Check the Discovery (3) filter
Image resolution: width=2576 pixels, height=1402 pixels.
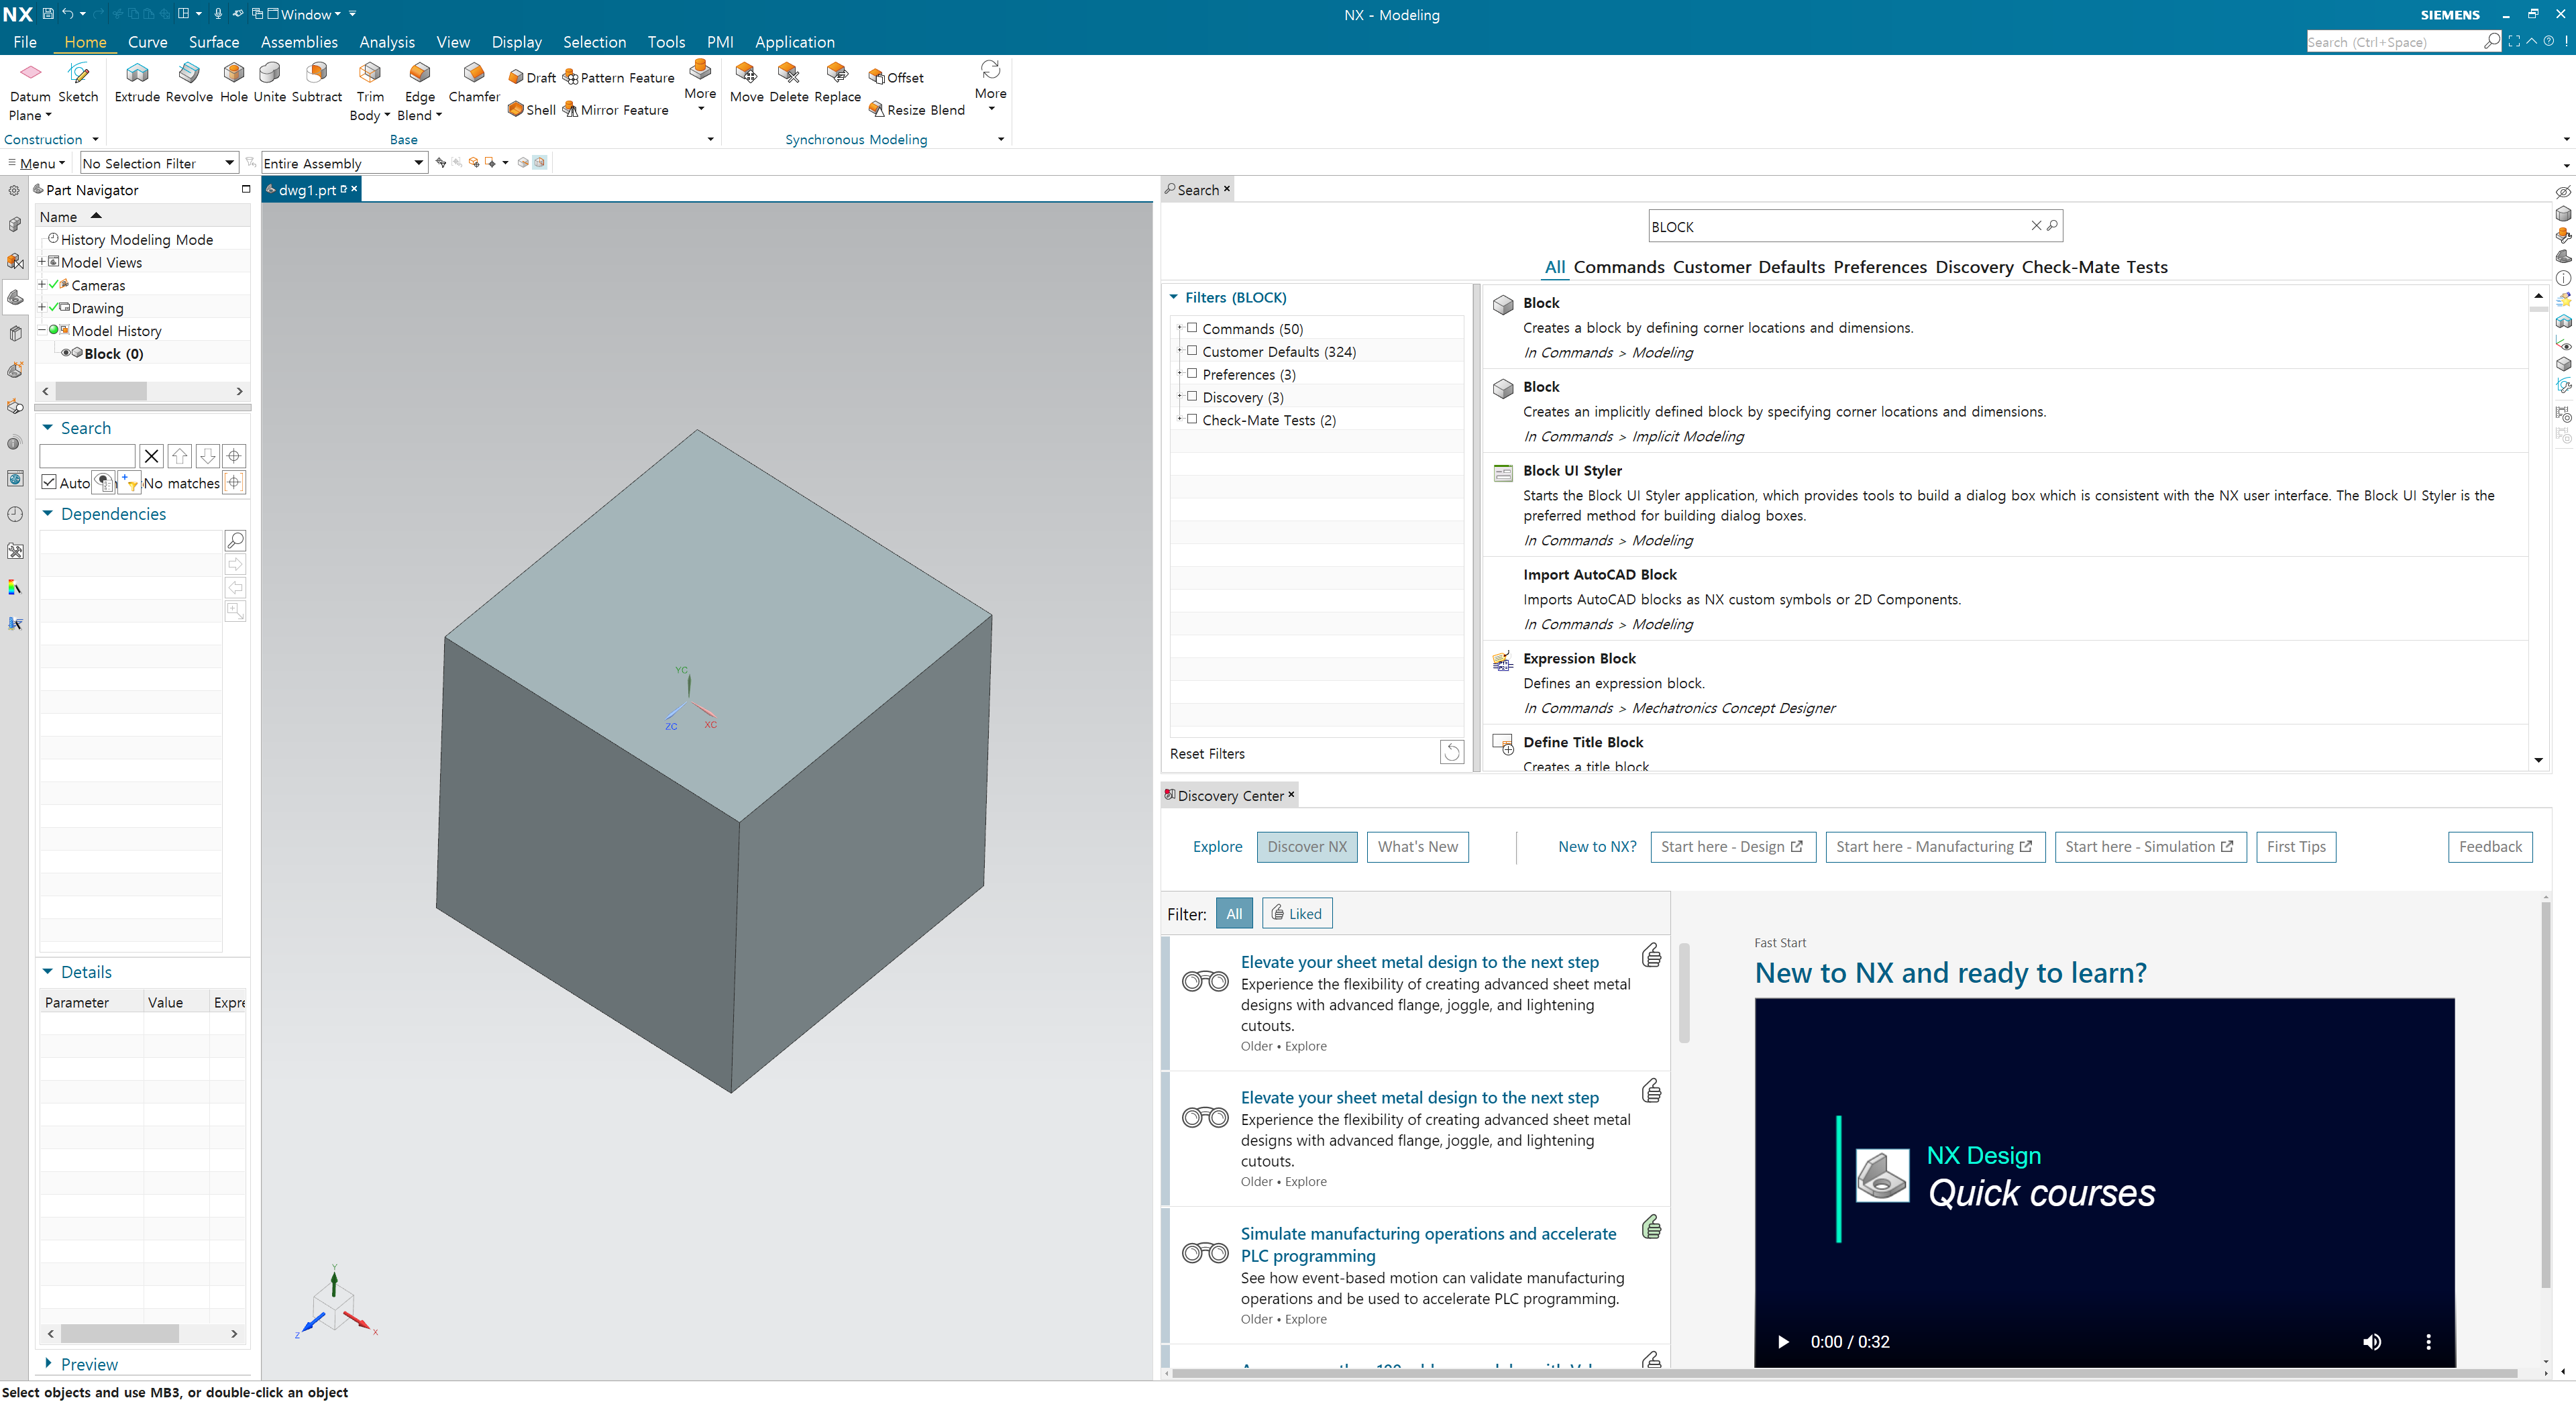(x=1192, y=397)
